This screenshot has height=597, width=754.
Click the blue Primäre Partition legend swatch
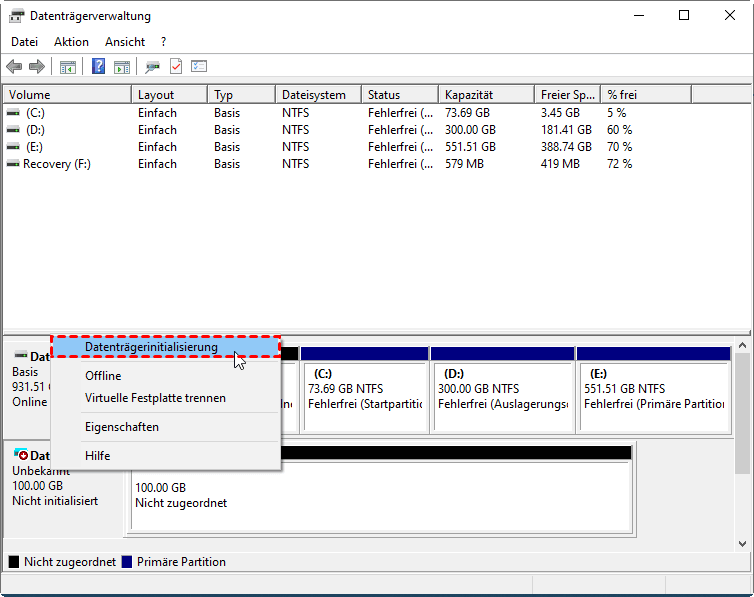pyautogui.click(x=127, y=562)
